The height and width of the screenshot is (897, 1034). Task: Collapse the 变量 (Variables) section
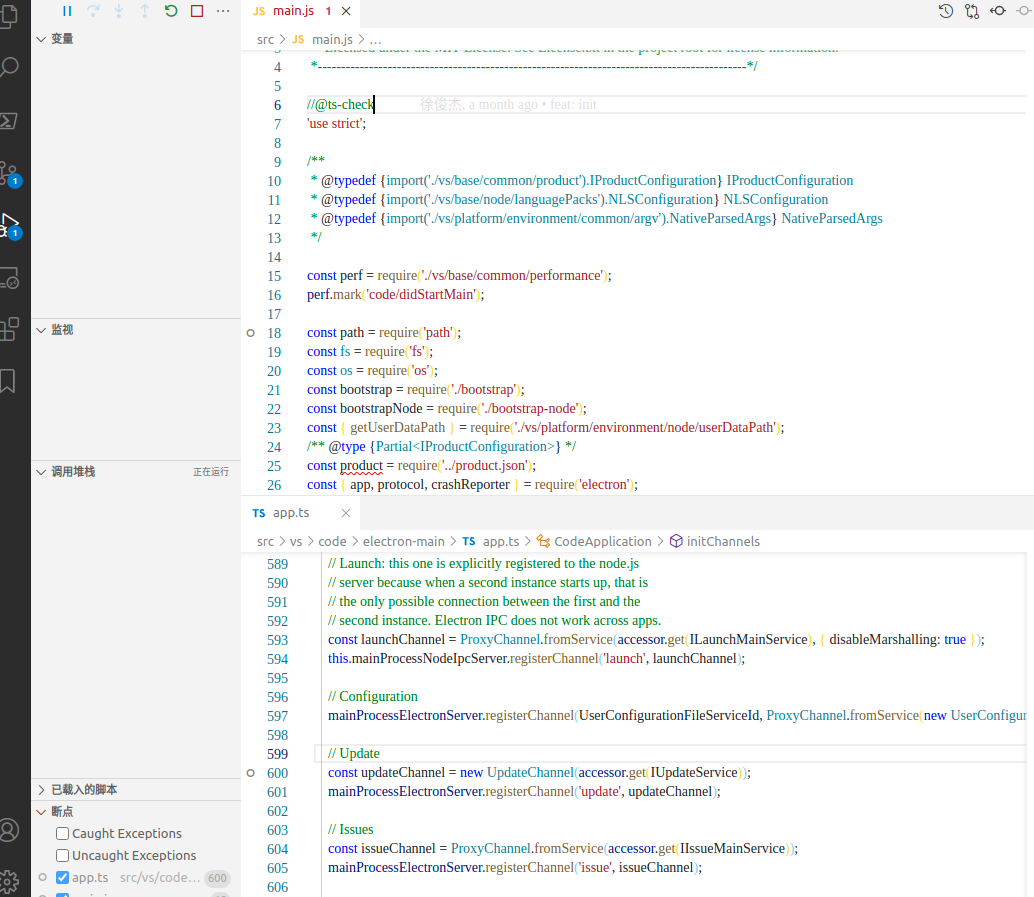pos(41,39)
